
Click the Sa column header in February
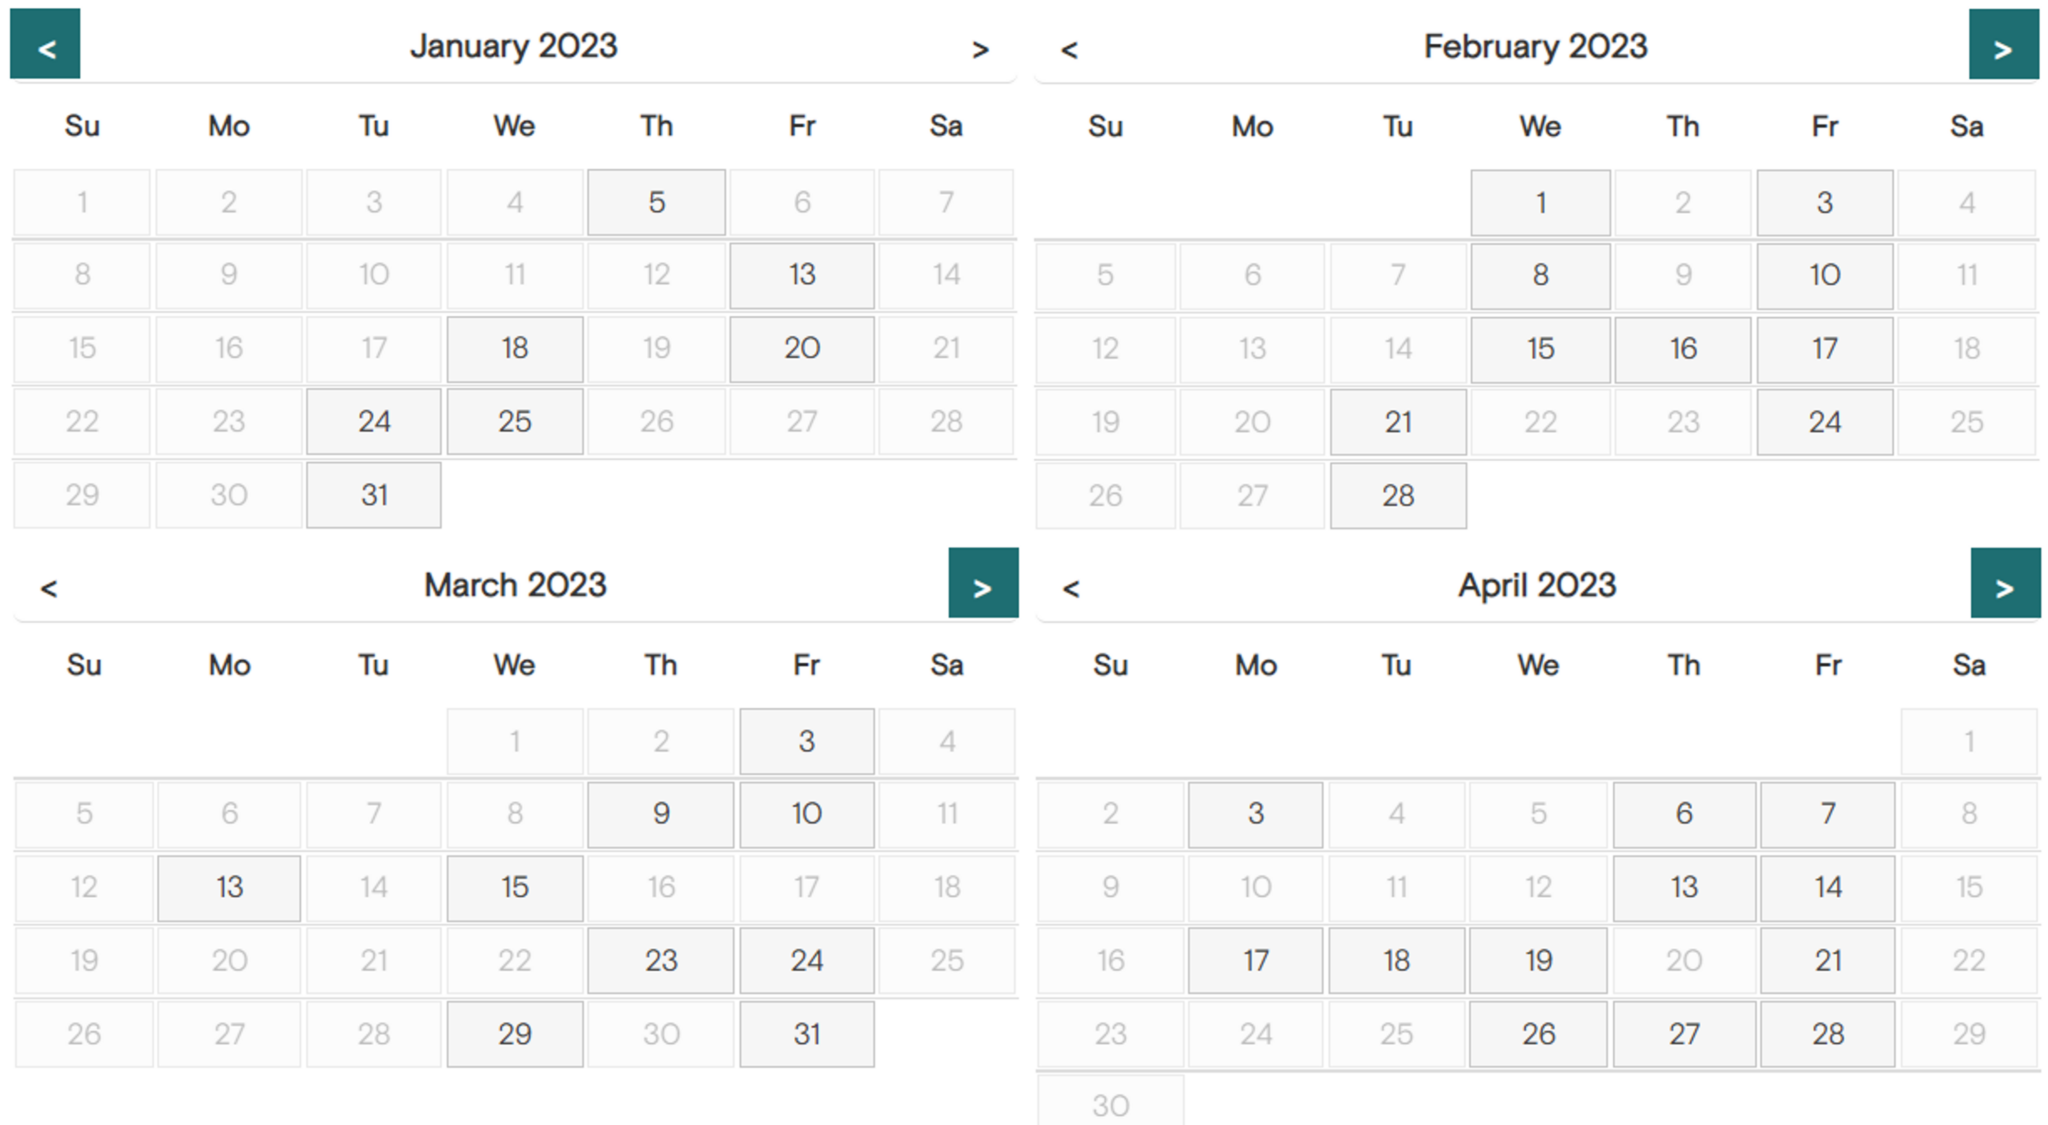[1967, 127]
